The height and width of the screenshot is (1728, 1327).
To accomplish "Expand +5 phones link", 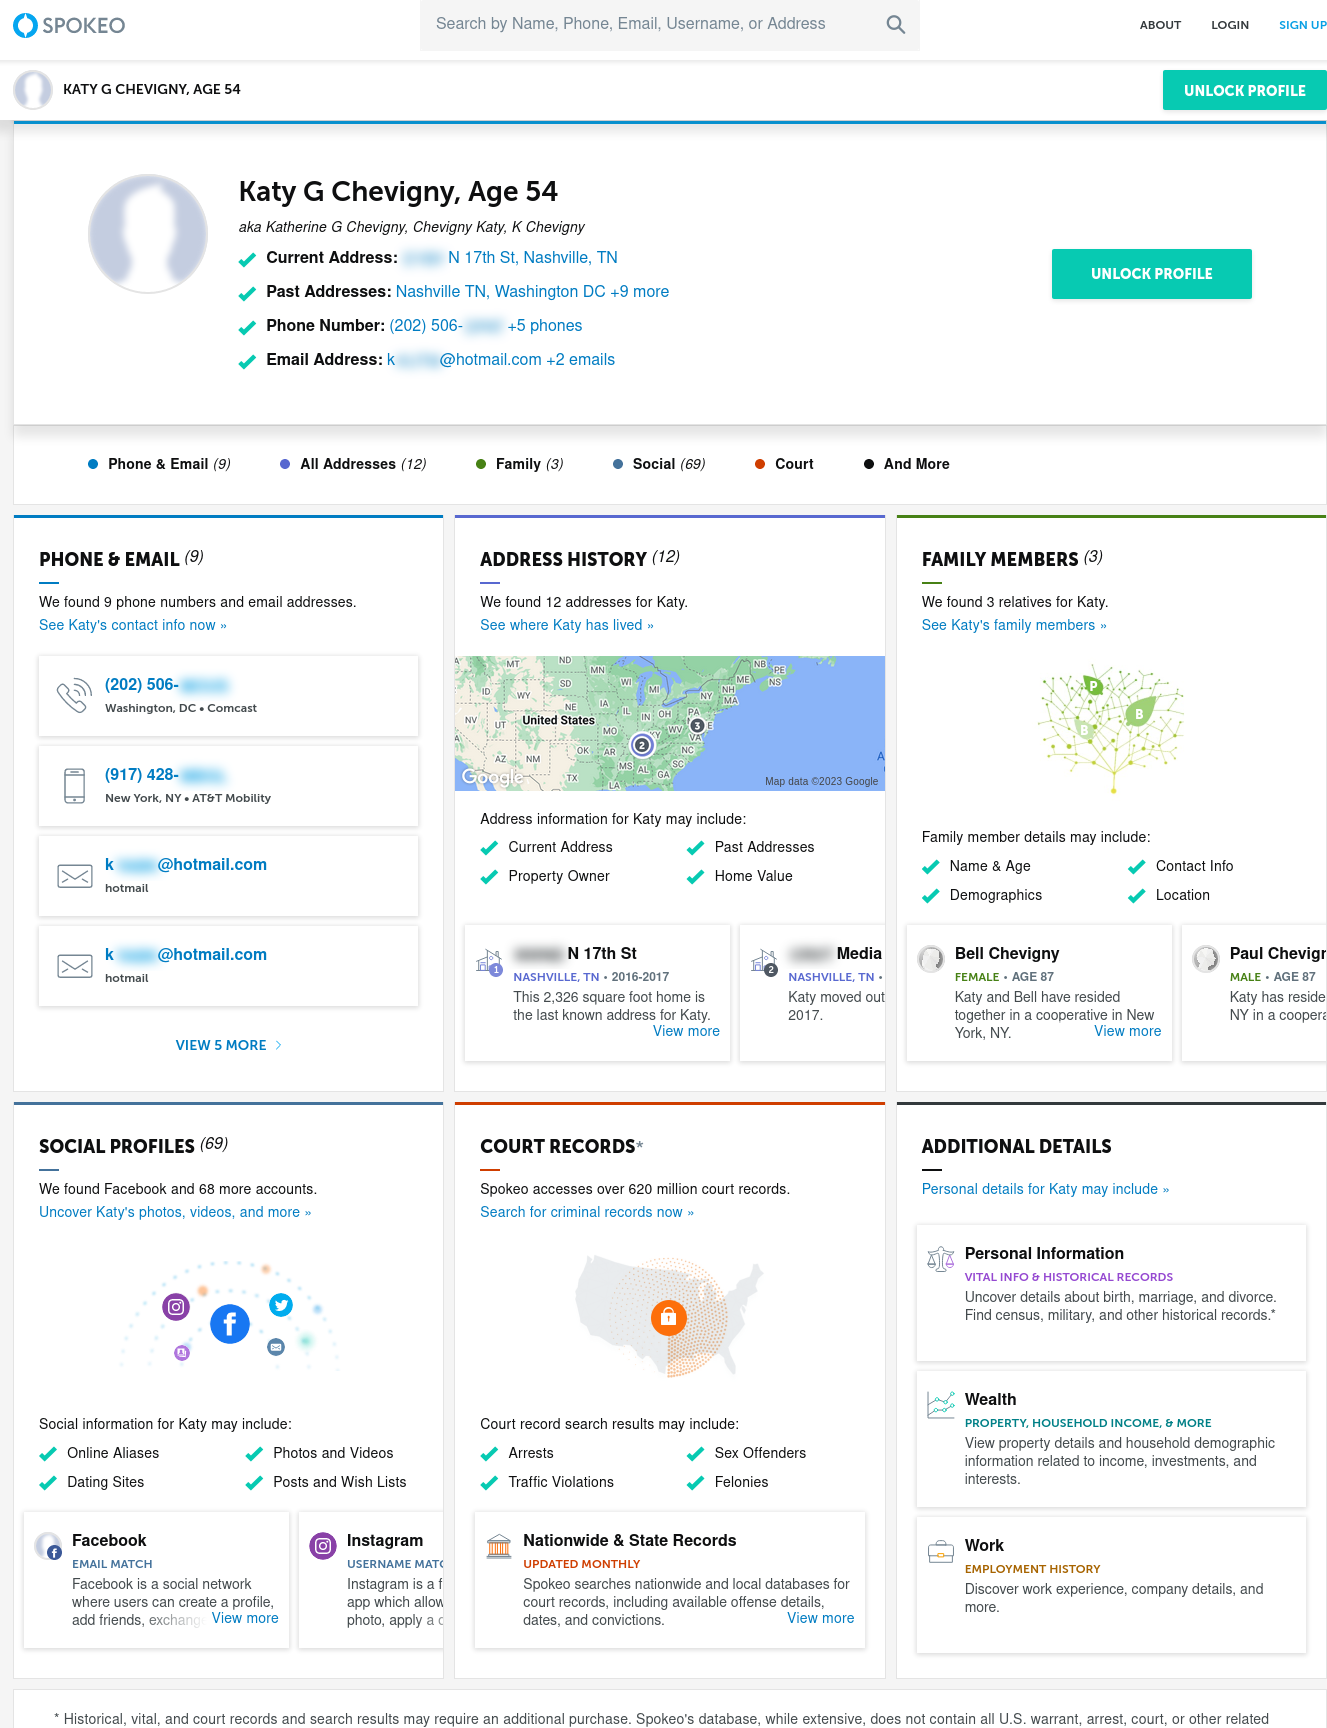I will (x=544, y=325).
